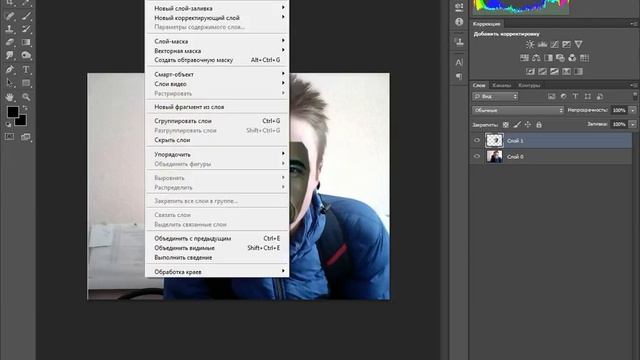Add Threshold adjustment
640x360 pixels.
[x=554, y=71]
